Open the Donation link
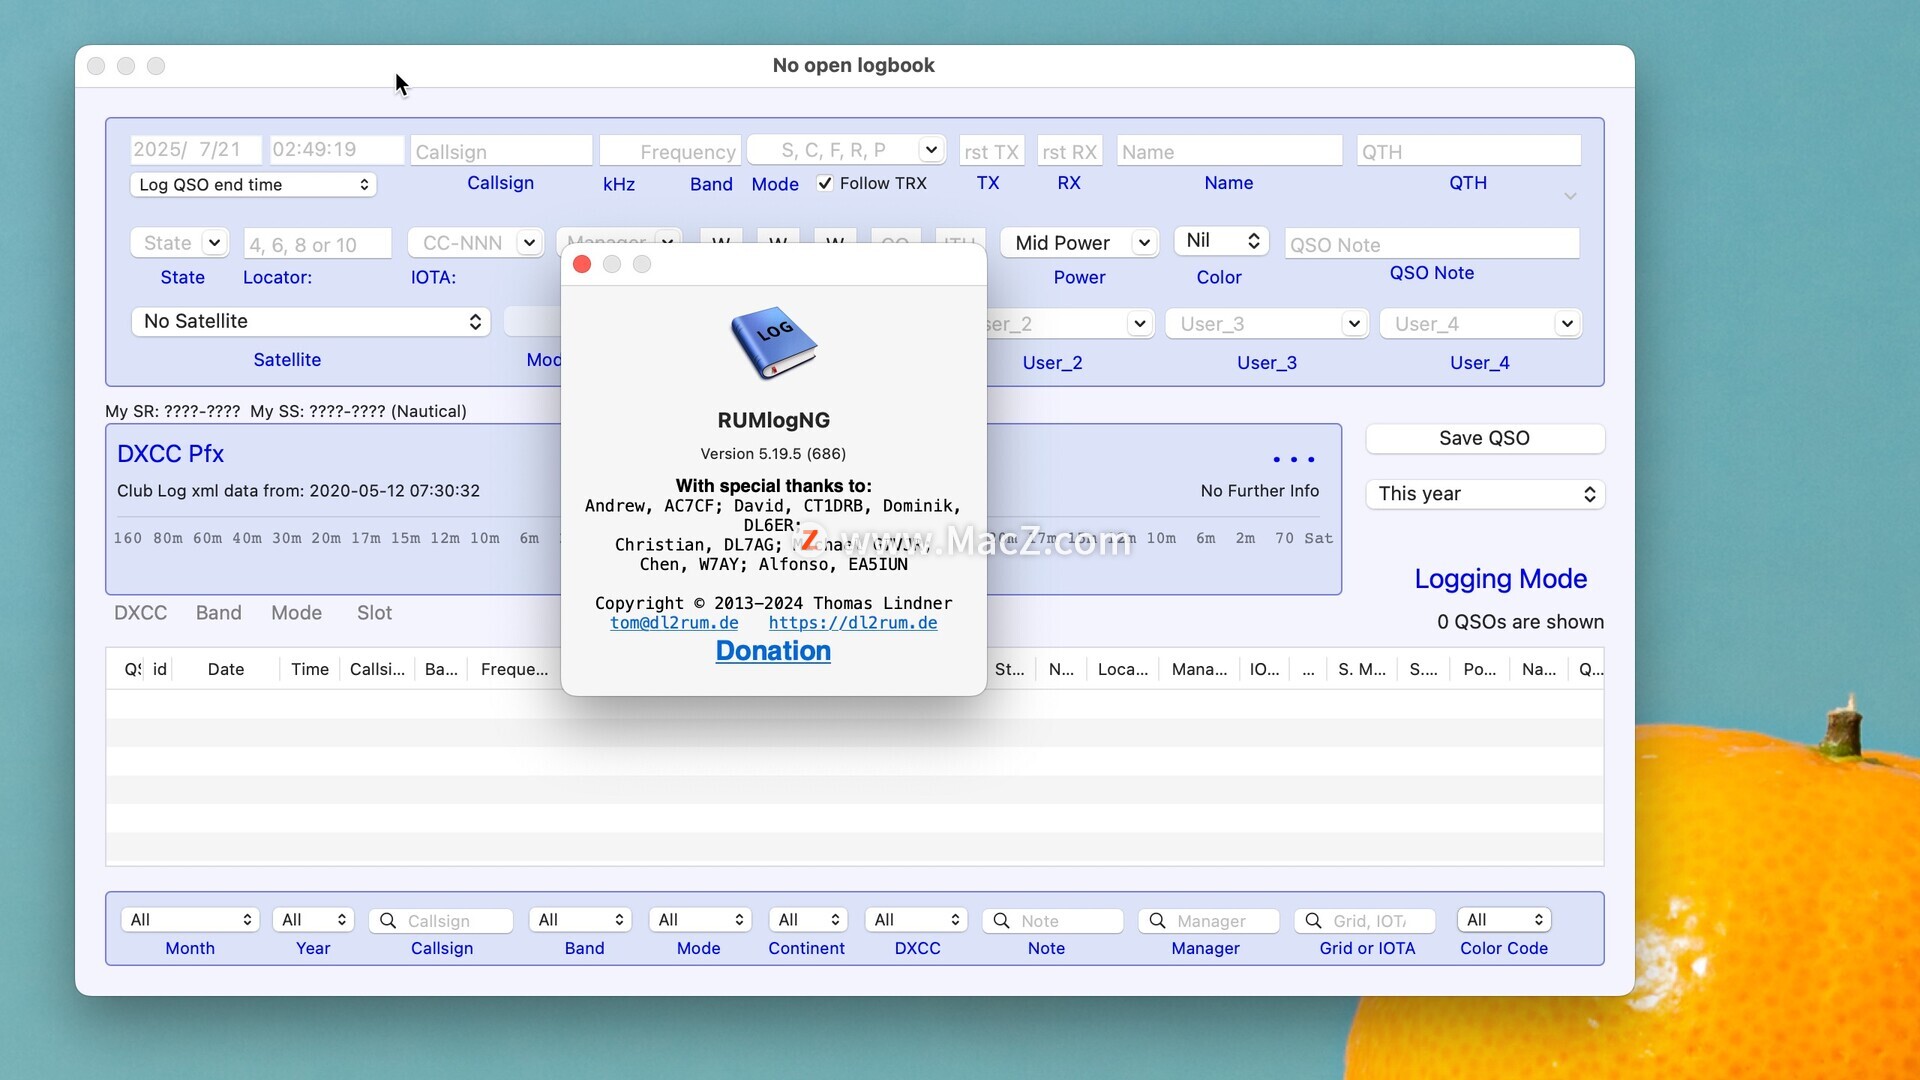The width and height of the screenshot is (1920, 1080). click(x=773, y=651)
